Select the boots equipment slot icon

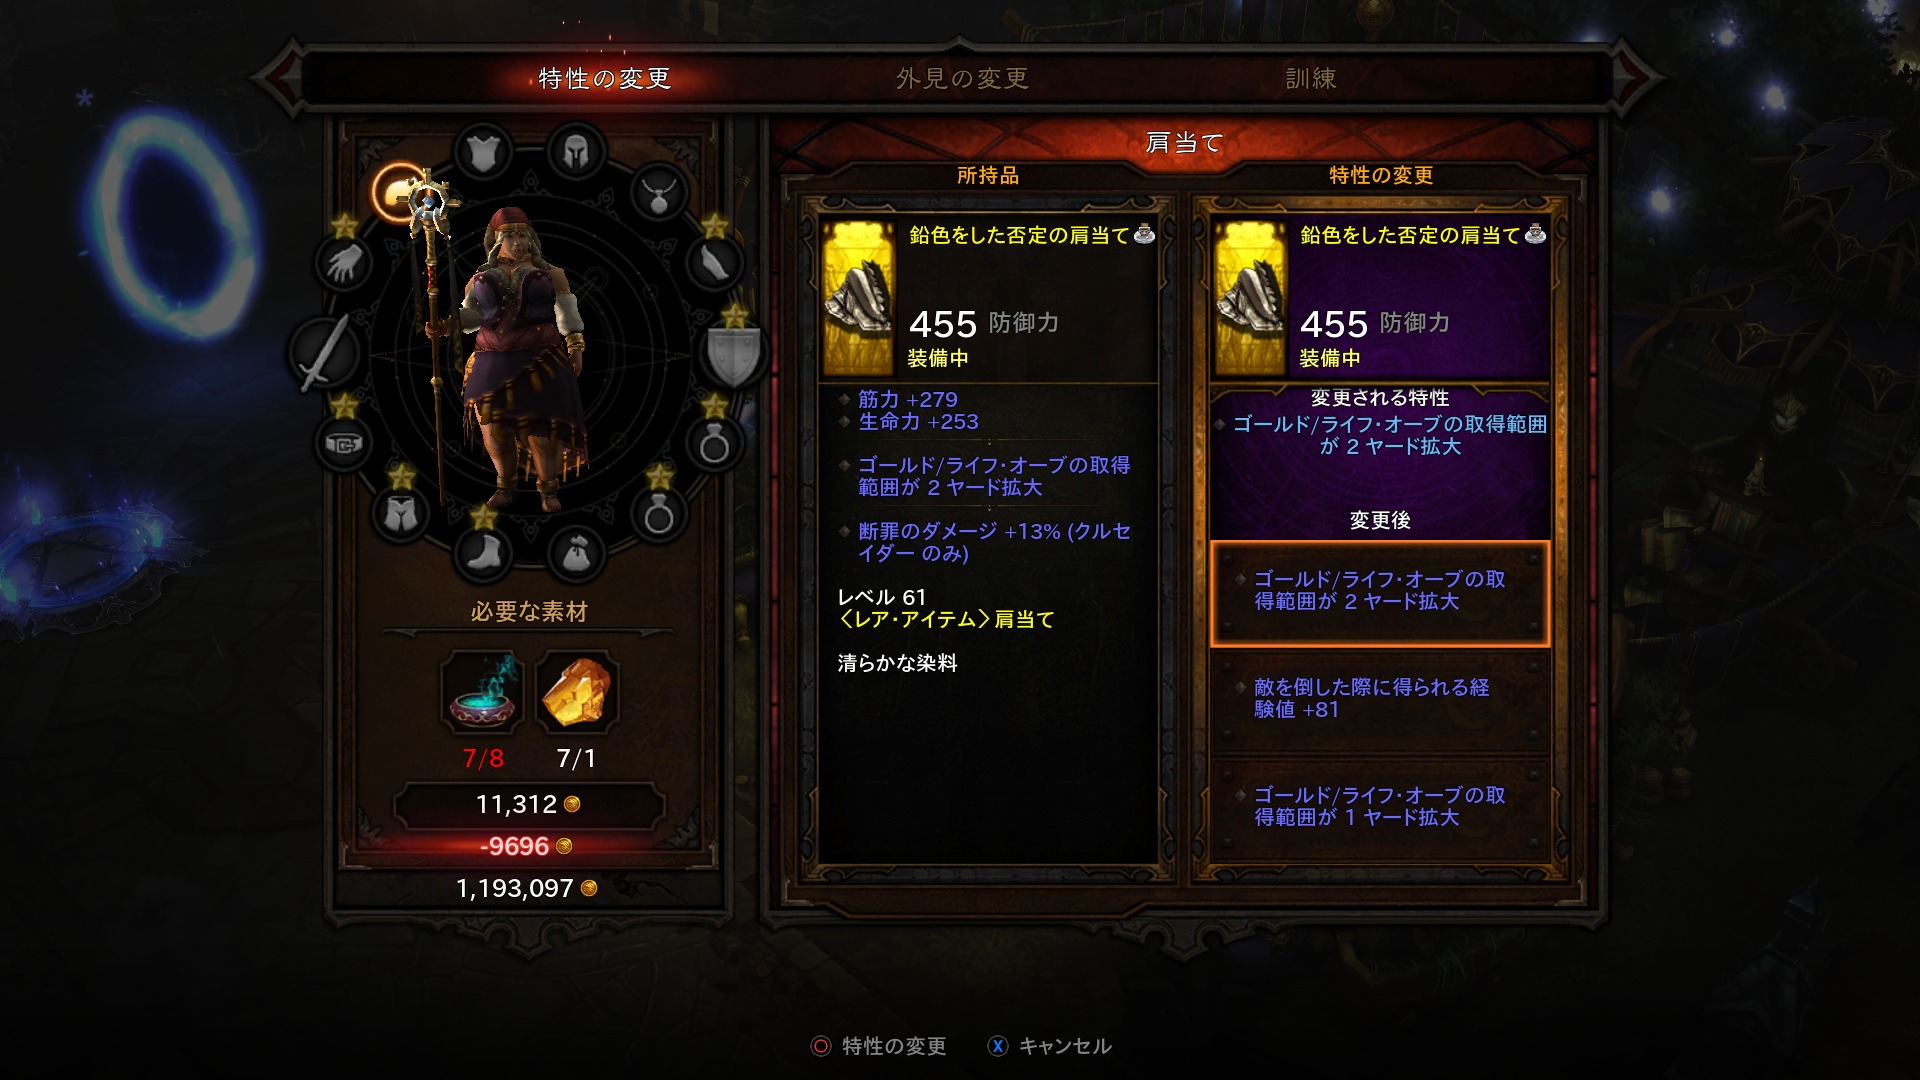point(483,553)
